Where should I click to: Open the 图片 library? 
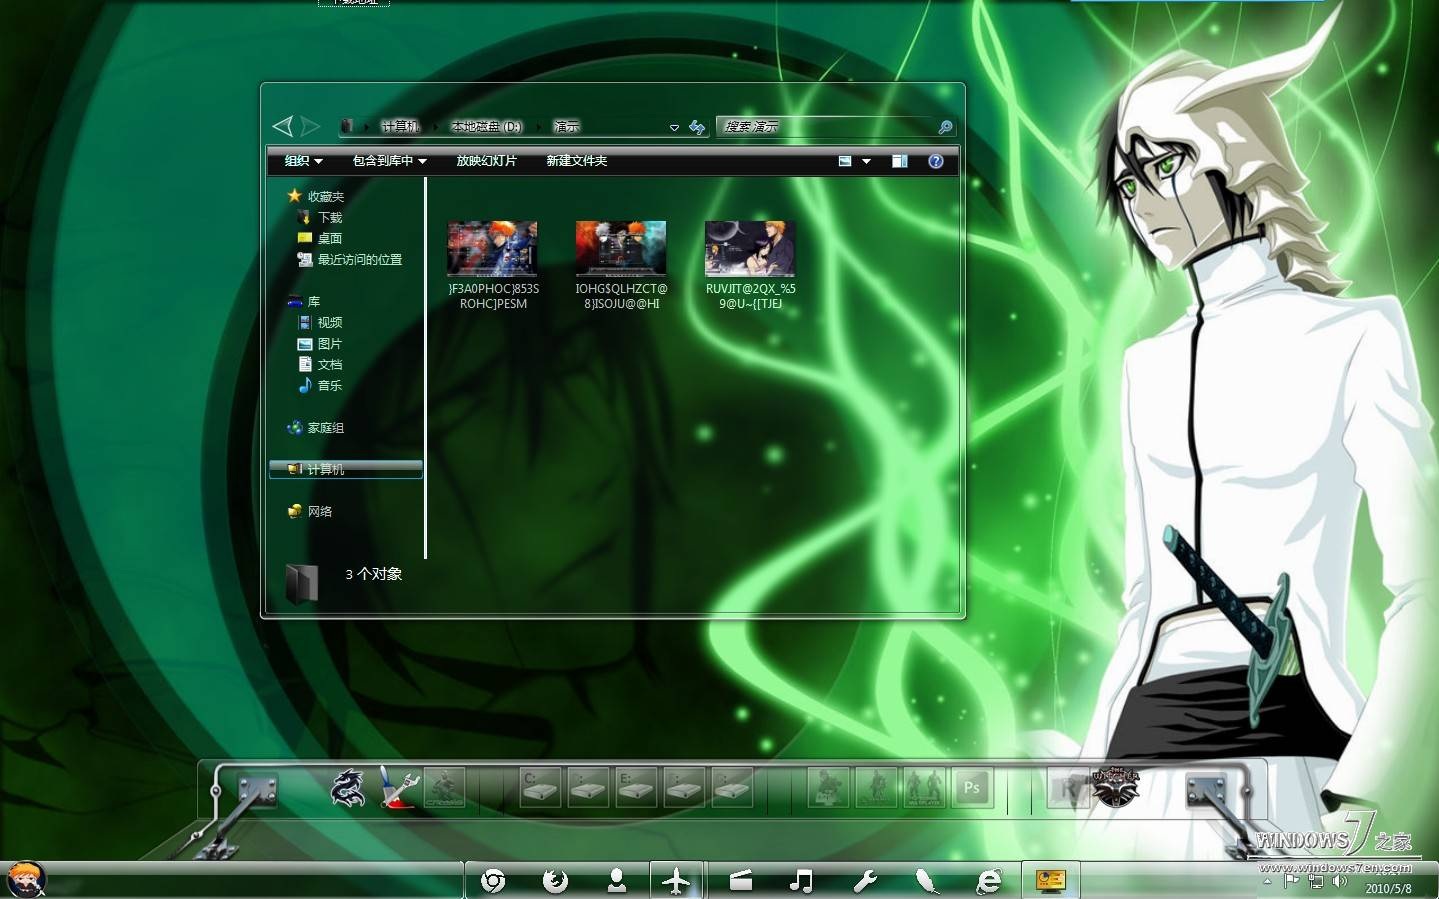329,344
